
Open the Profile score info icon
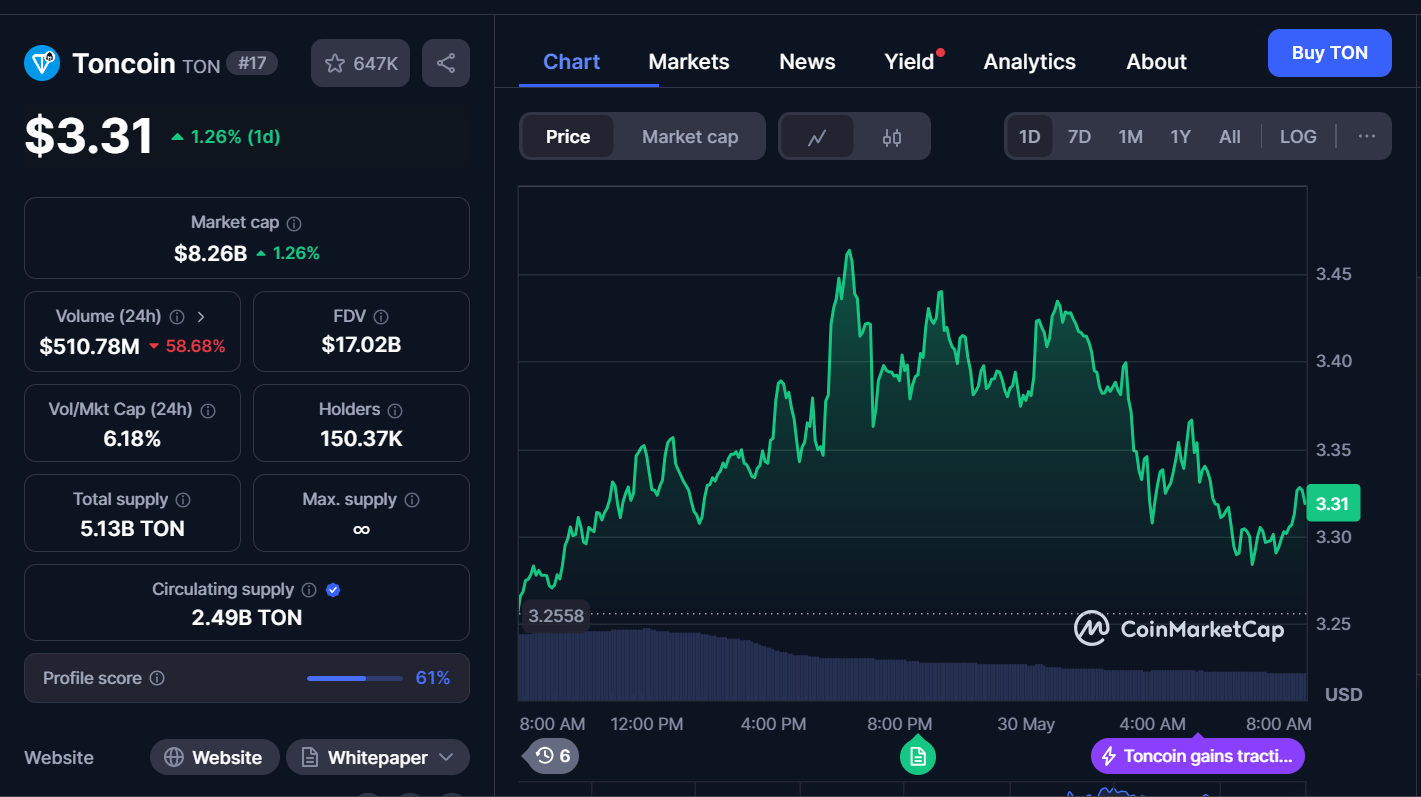[x=157, y=678]
